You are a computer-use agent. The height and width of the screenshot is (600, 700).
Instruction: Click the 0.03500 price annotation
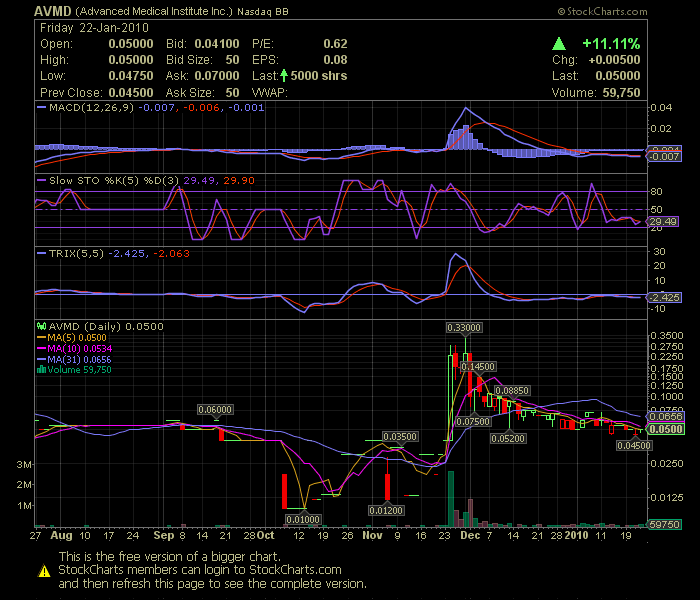coord(400,436)
